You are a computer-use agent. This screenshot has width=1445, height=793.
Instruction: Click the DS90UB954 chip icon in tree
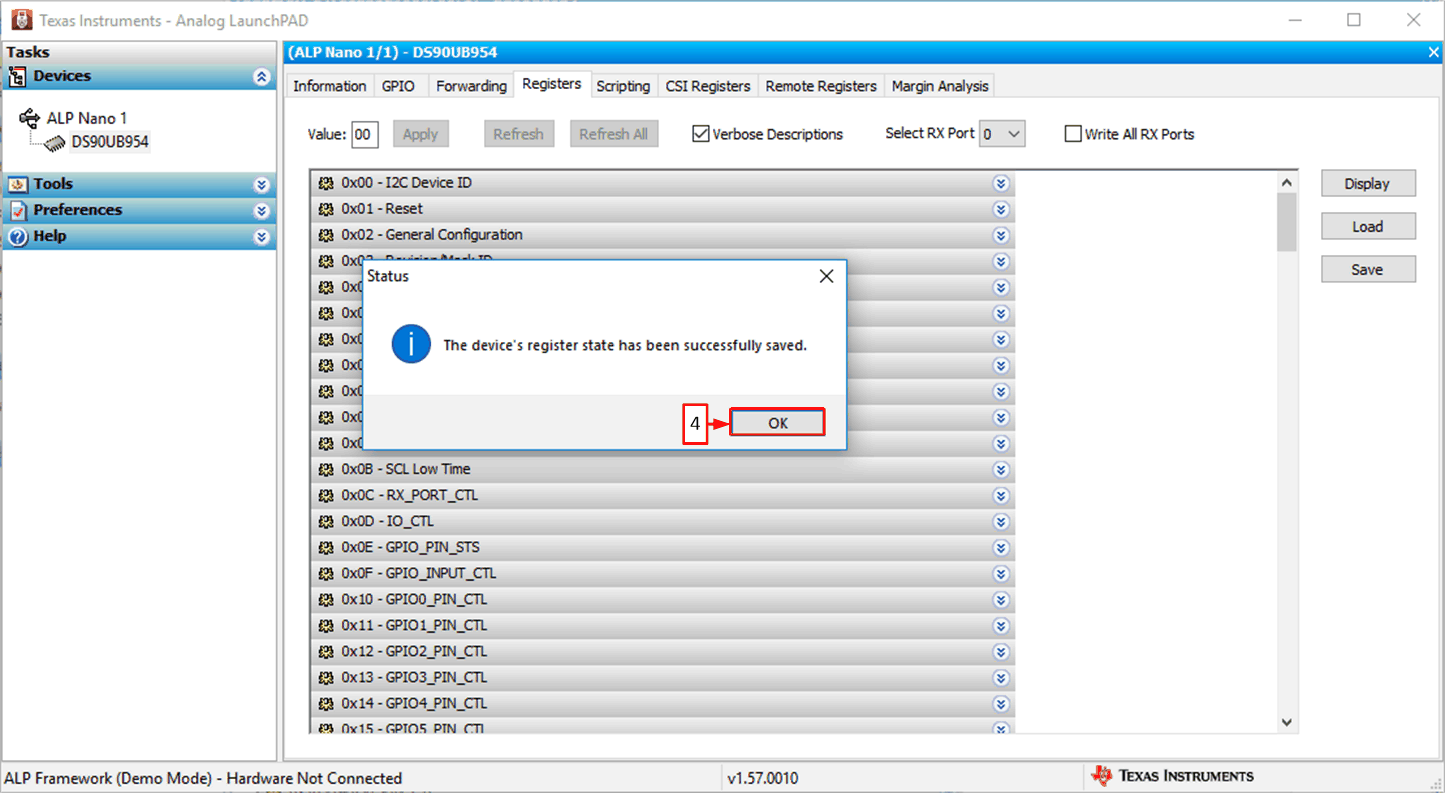tap(55, 143)
